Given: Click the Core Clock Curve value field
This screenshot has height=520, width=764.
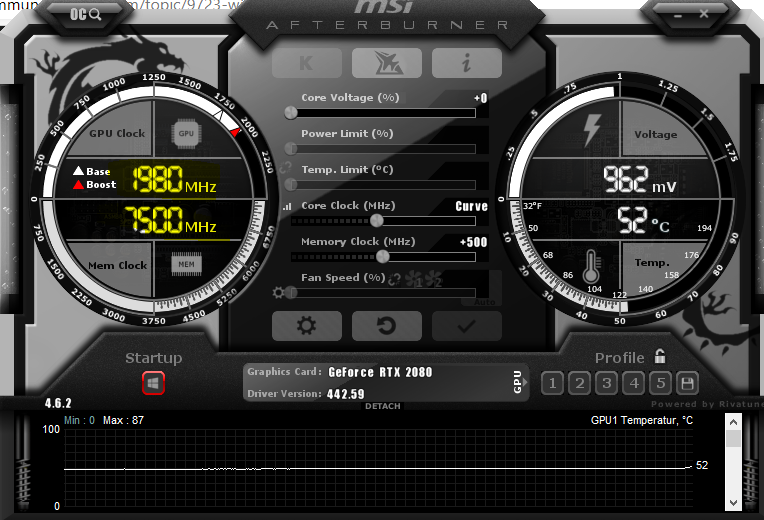Looking at the screenshot, I should (x=471, y=206).
